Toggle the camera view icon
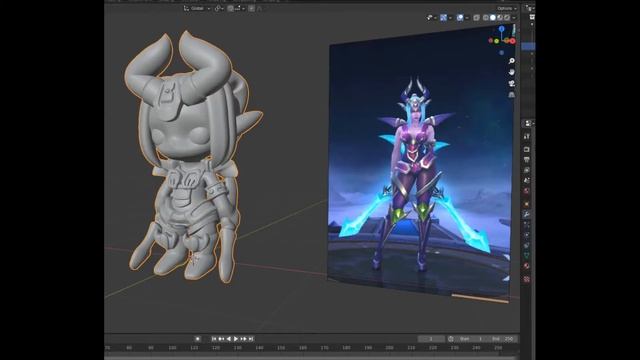The width and height of the screenshot is (640, 360). coord(511,84)
